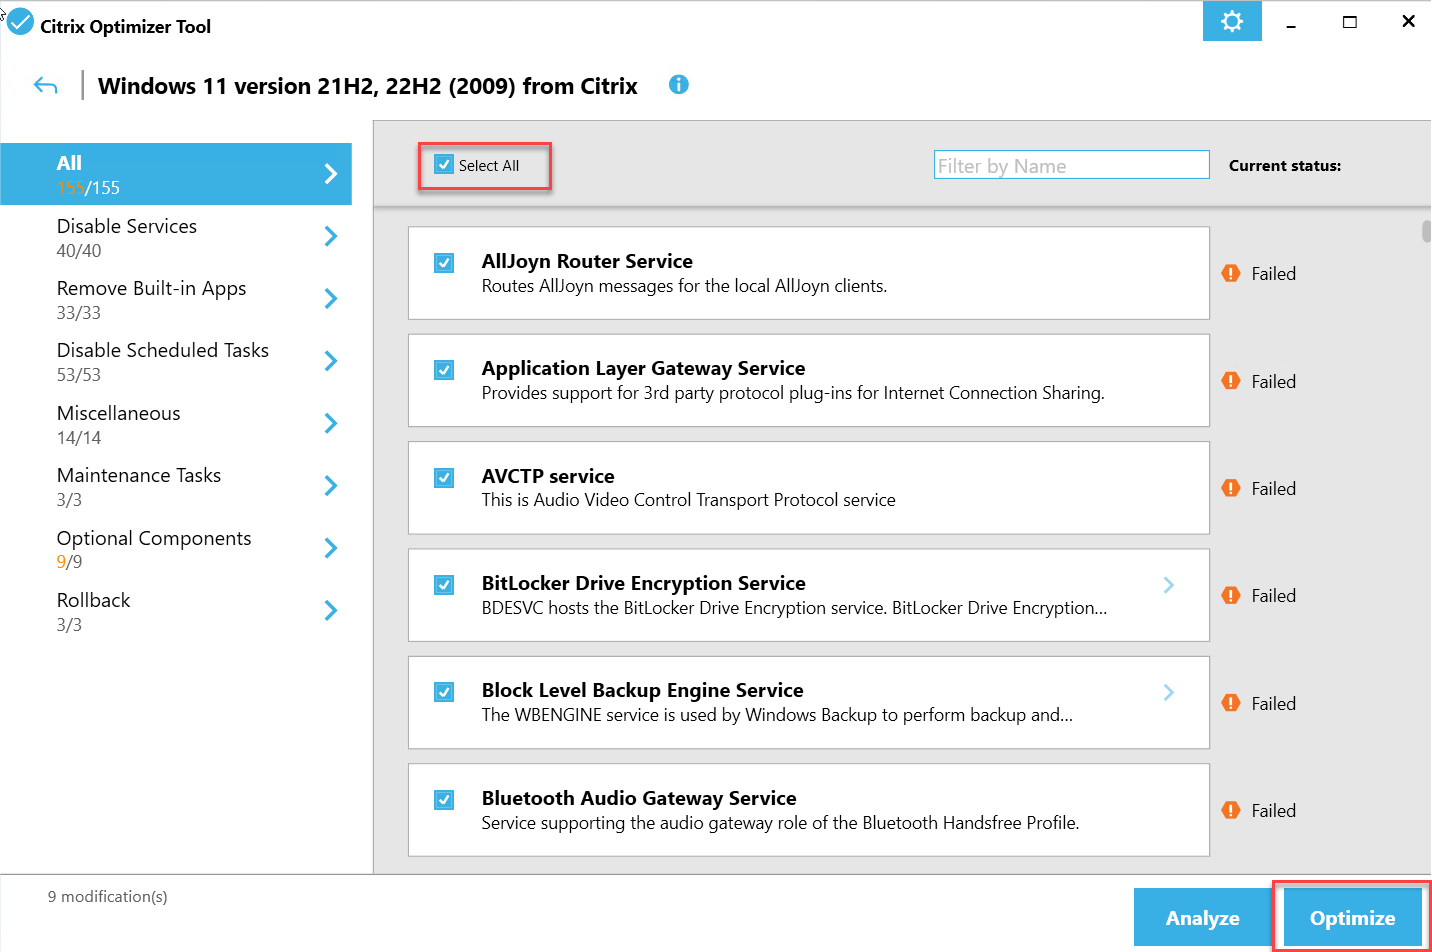Click Failed icon next to BitLocker service
The height and width of the screenshot is (952, 1432).
(x=1231, y=595)
